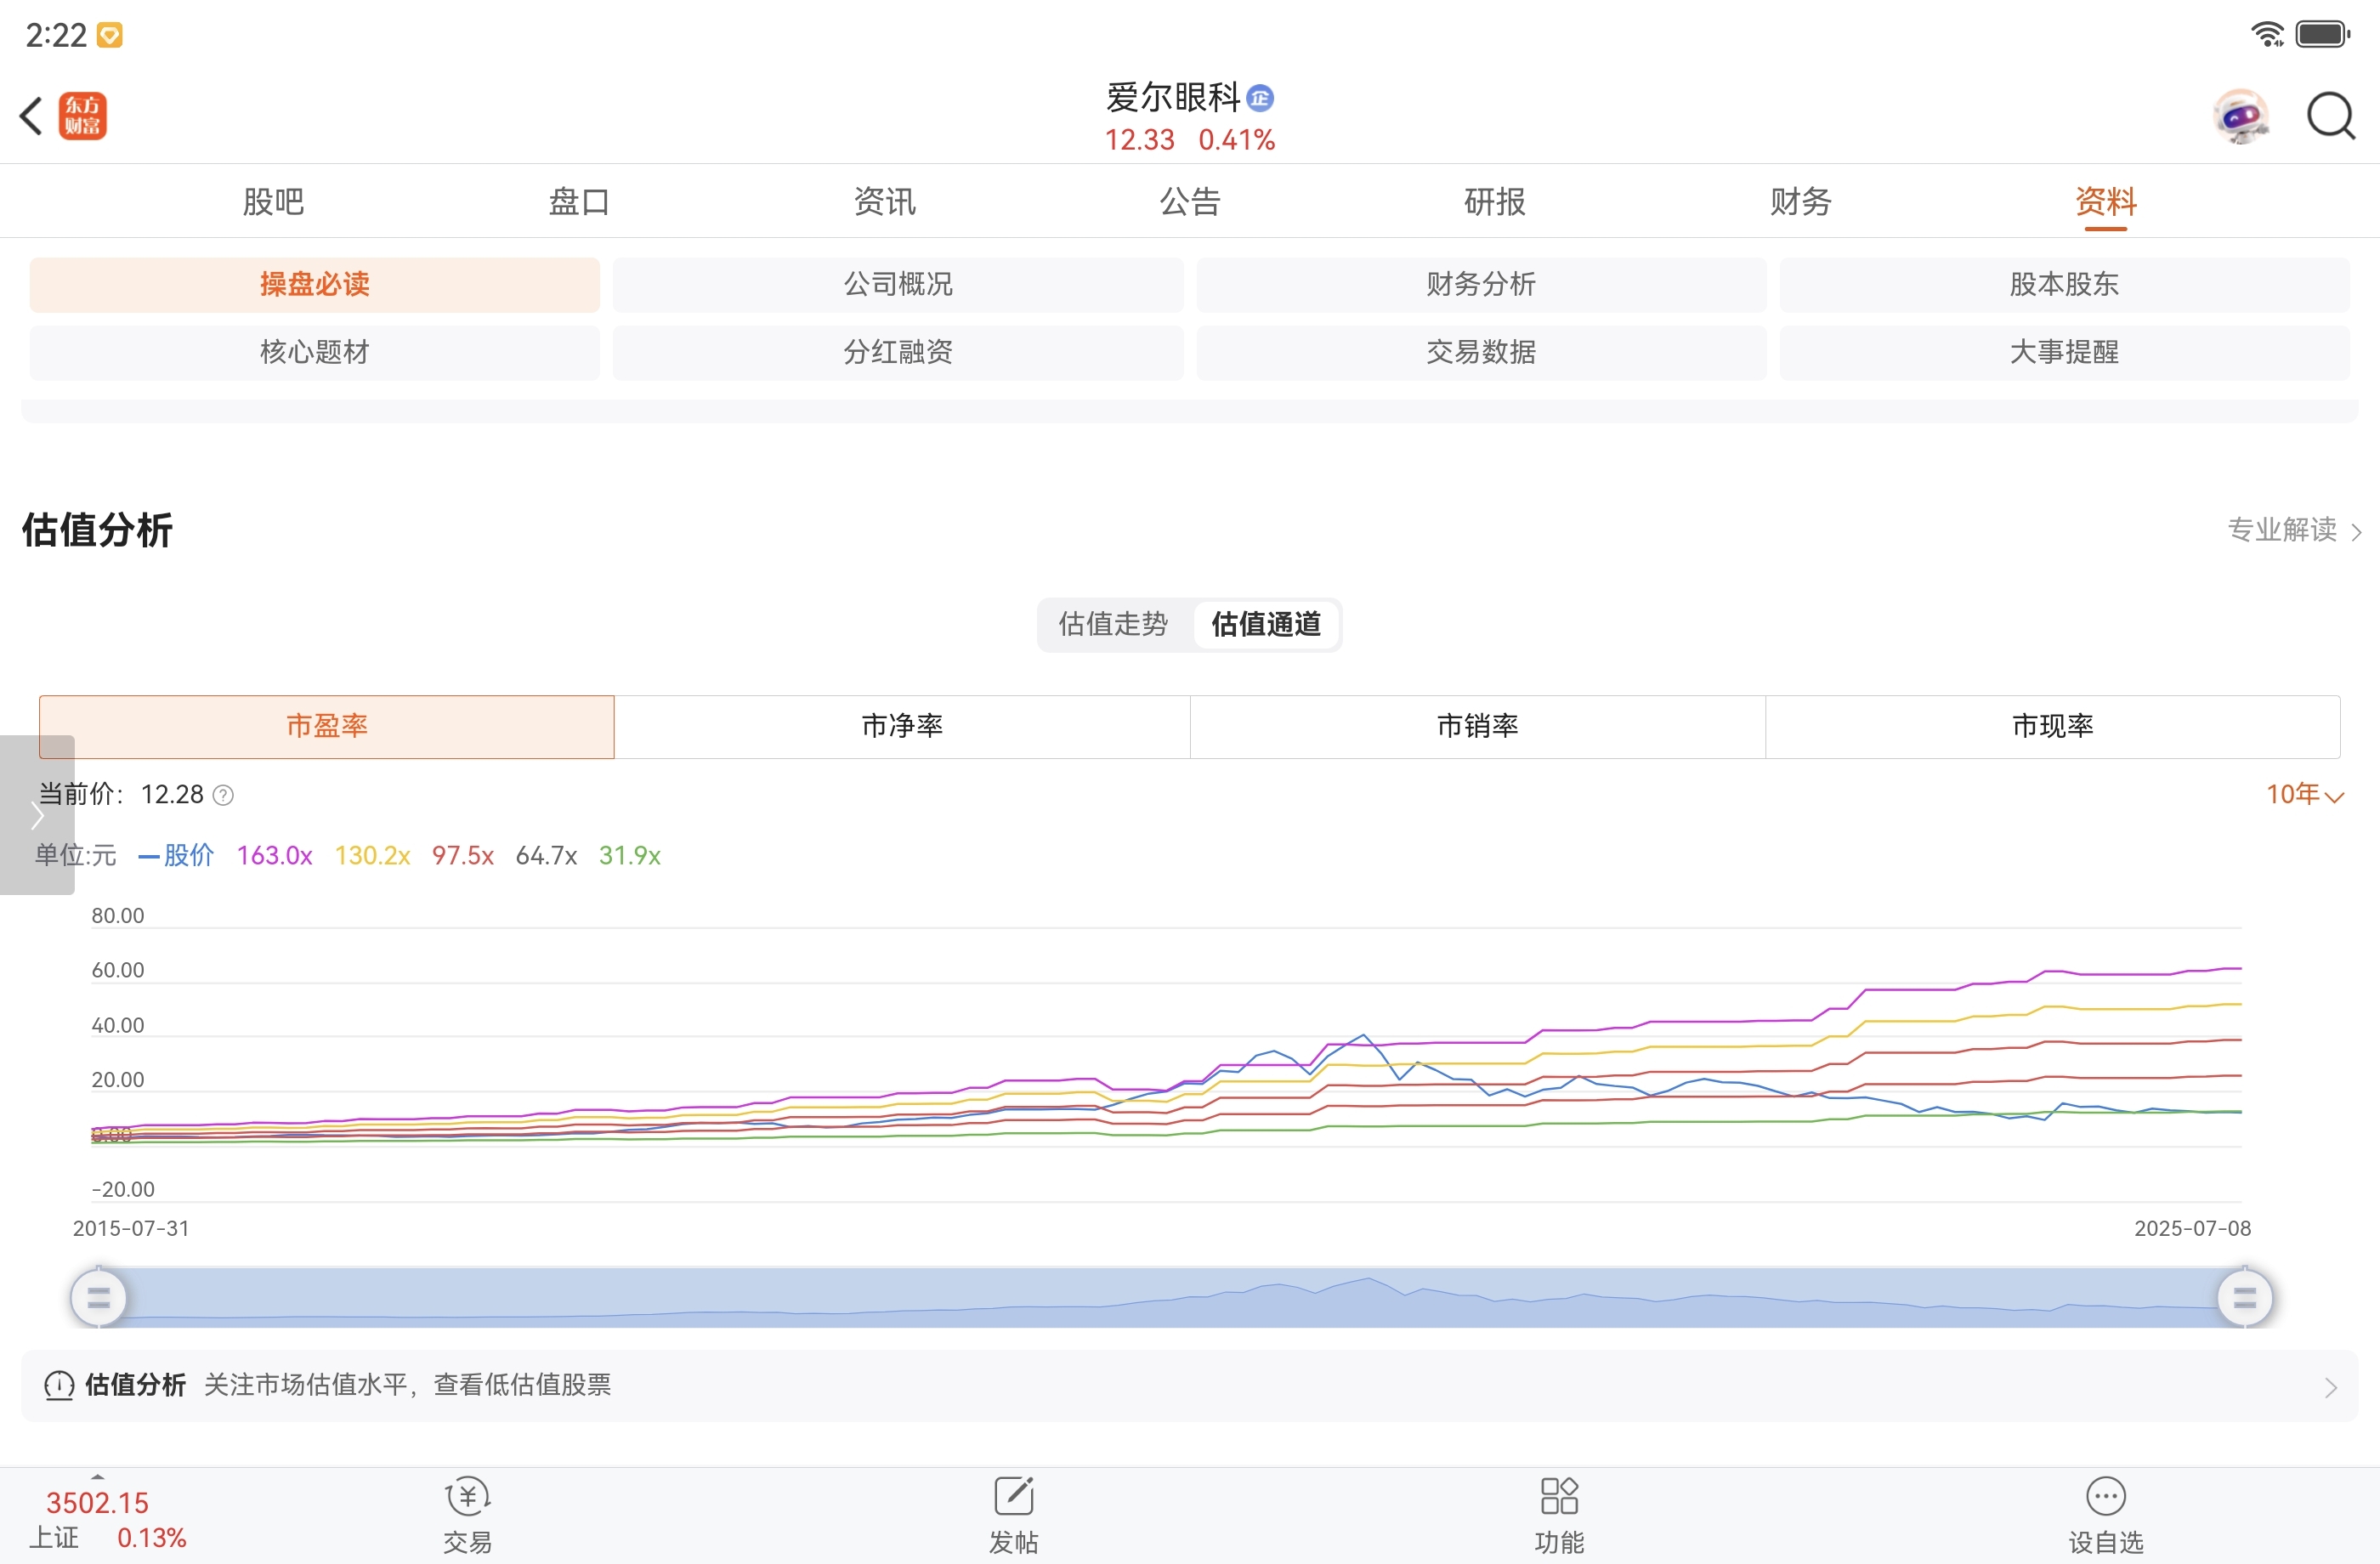Viewport: 2380px width, 1564px height.
Task: Tap the 上证 index 3502.15 quote
Action: click(x=108, y=1520)
